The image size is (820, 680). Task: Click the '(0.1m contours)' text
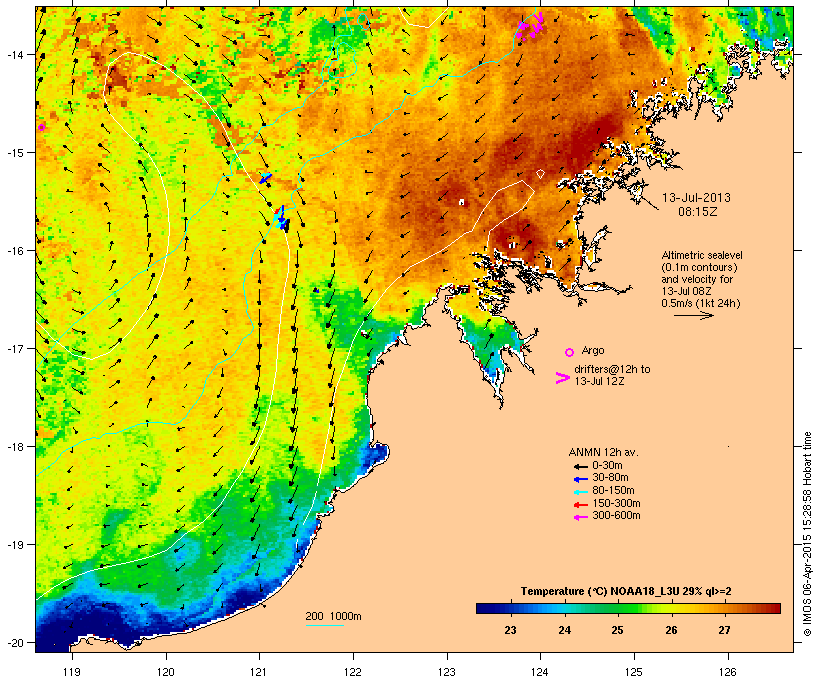(699, 267)
